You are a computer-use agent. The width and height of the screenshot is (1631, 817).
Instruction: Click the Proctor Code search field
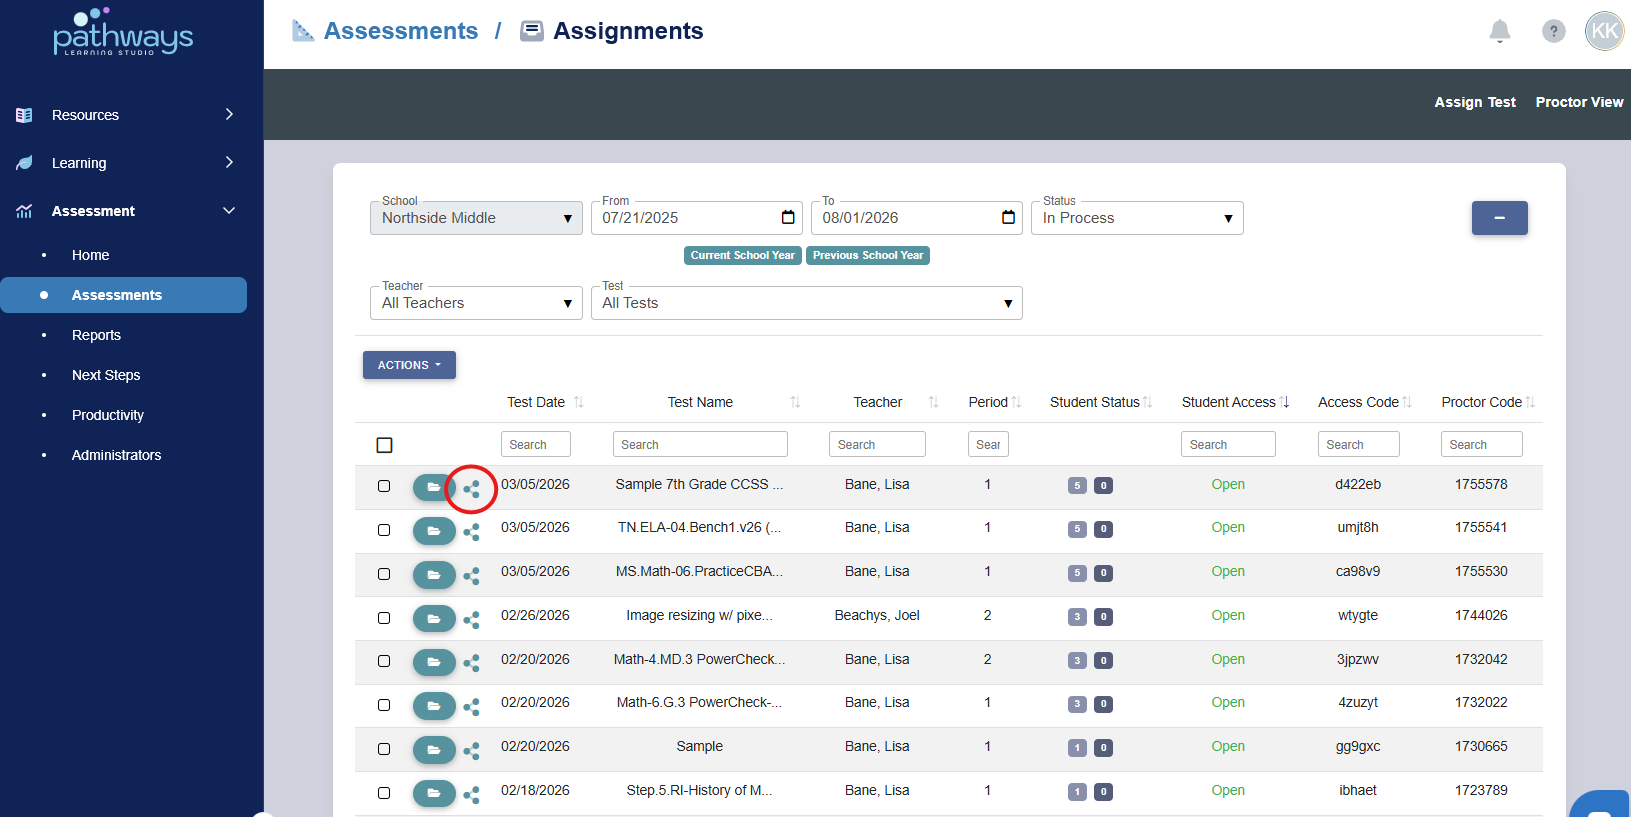click(1481, 444)
